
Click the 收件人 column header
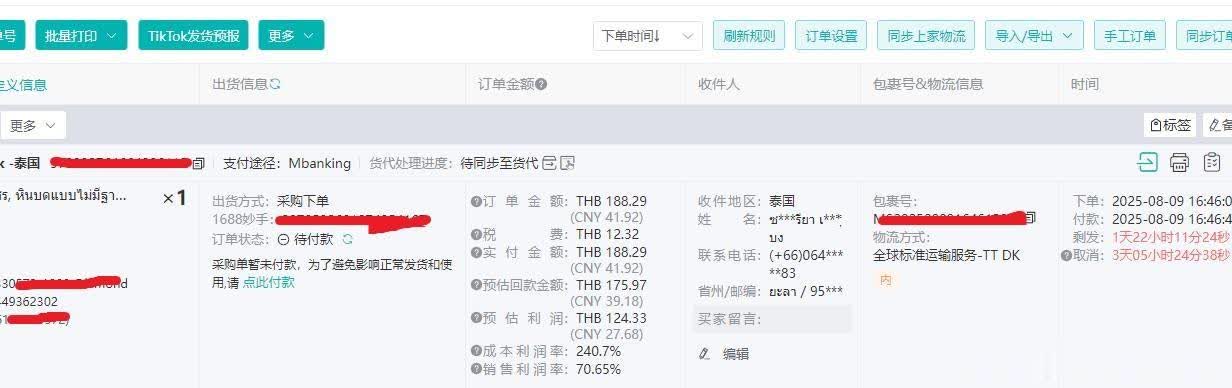click(718, 85)
